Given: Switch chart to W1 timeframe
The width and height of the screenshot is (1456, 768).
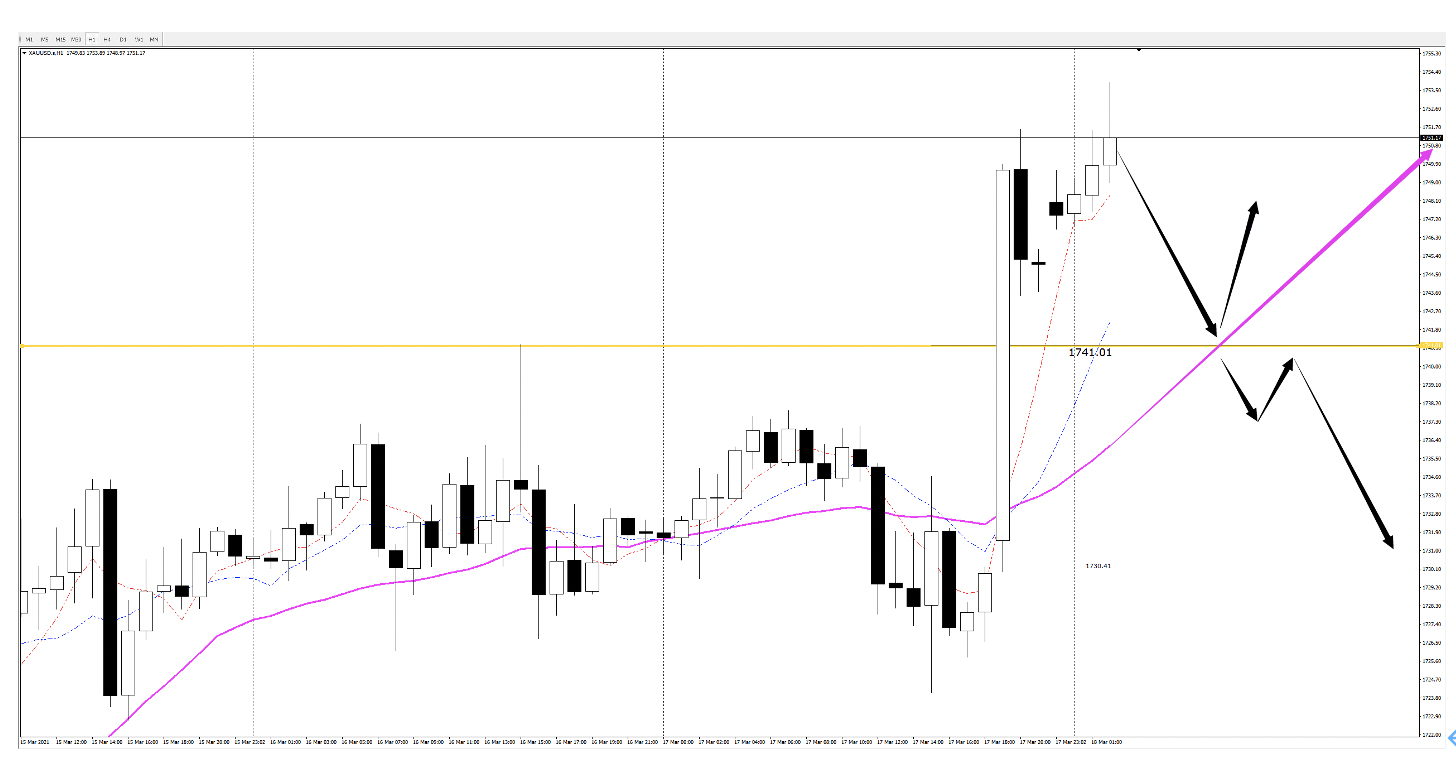Looking at the screenshot, I should (x=139, y=39).
